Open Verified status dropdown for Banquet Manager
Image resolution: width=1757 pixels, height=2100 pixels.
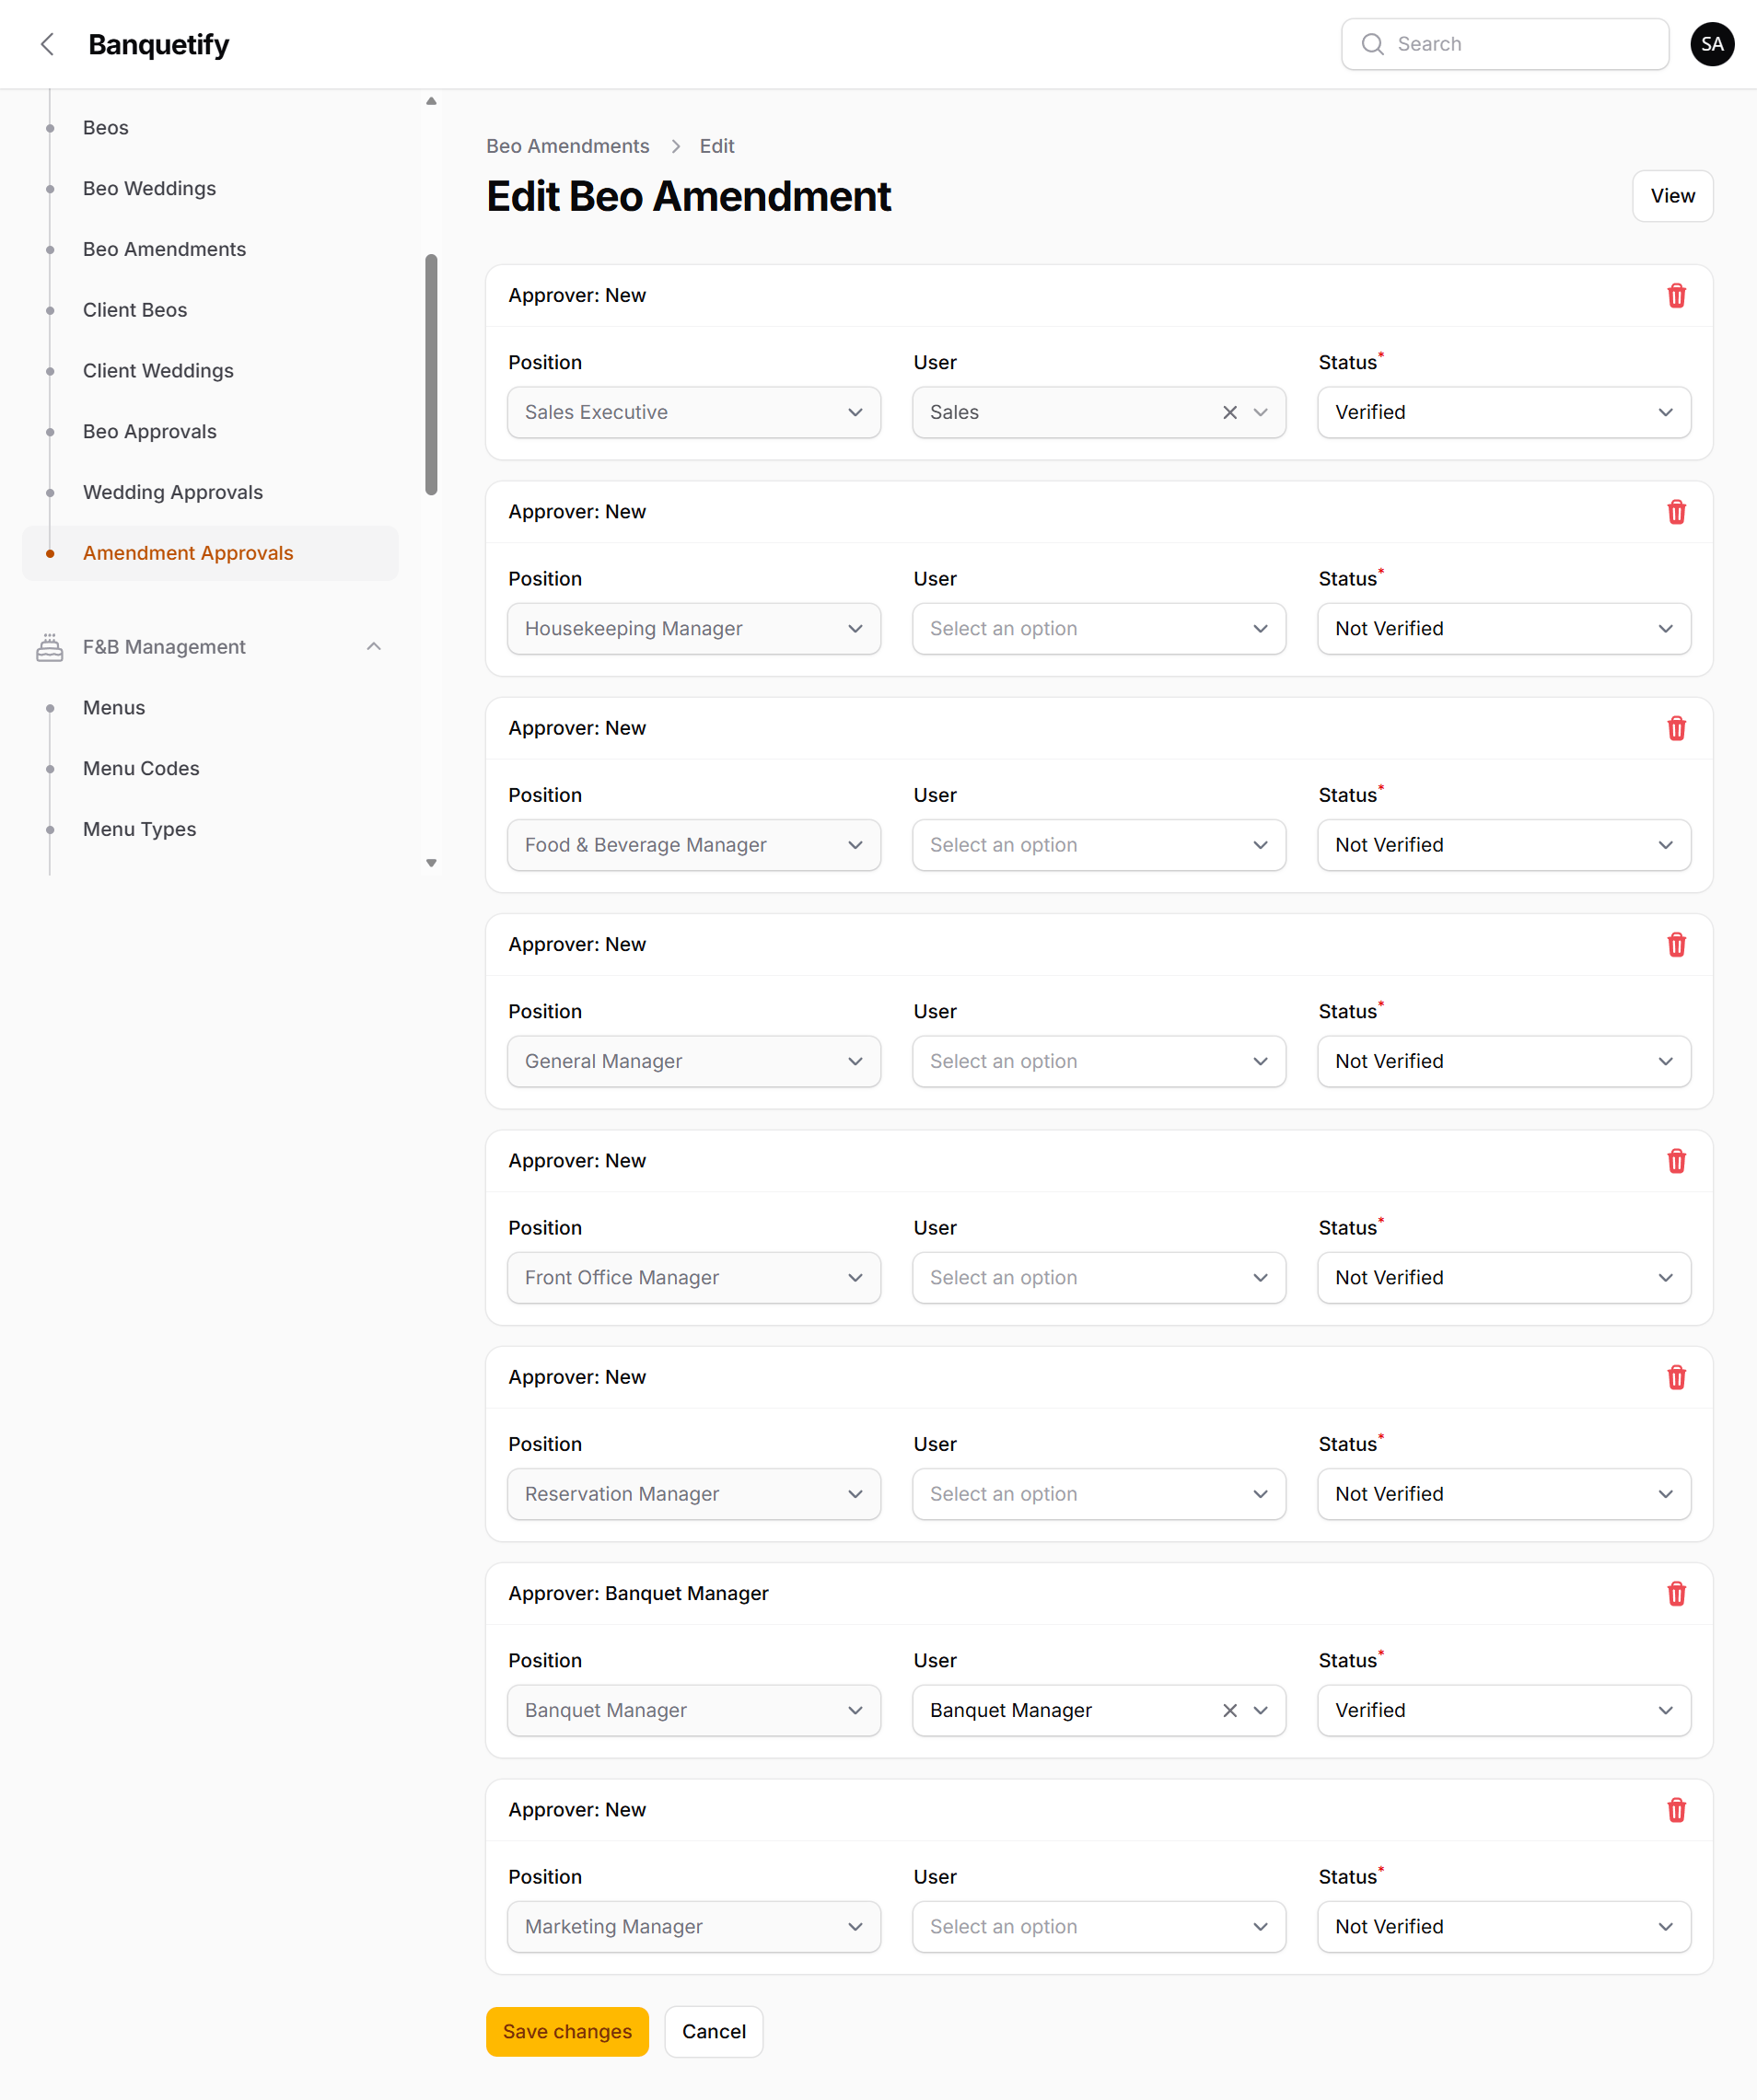pyautogui.click(x=1503, y=1710)
